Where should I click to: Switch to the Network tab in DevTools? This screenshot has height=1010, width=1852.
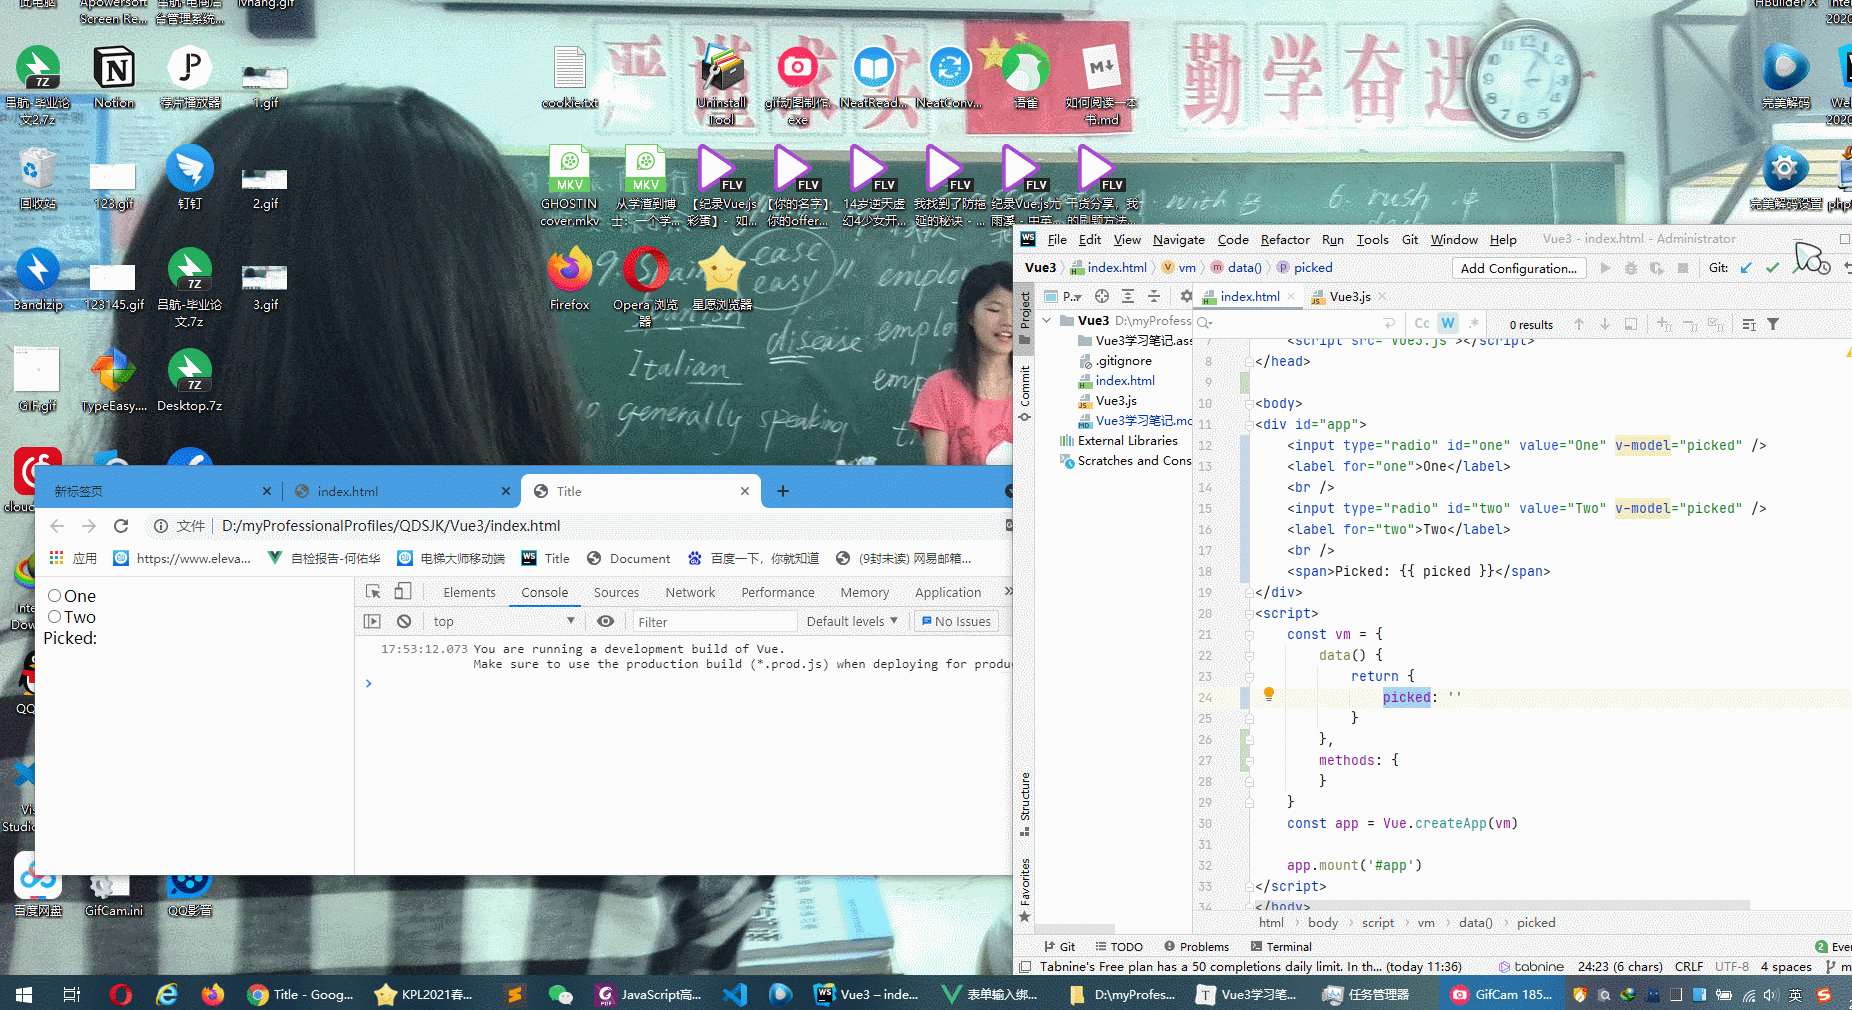tap(690, 592)
